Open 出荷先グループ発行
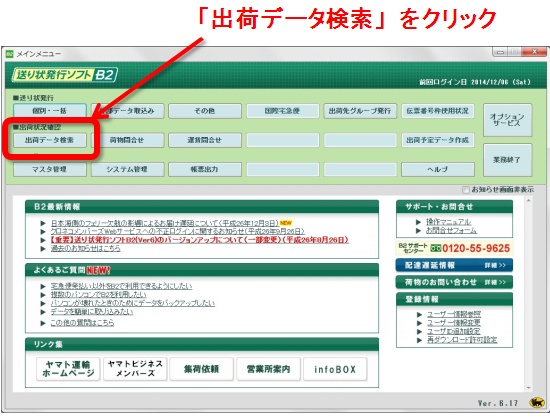Viewport: 550px width, 419px height. click(360, 111)
